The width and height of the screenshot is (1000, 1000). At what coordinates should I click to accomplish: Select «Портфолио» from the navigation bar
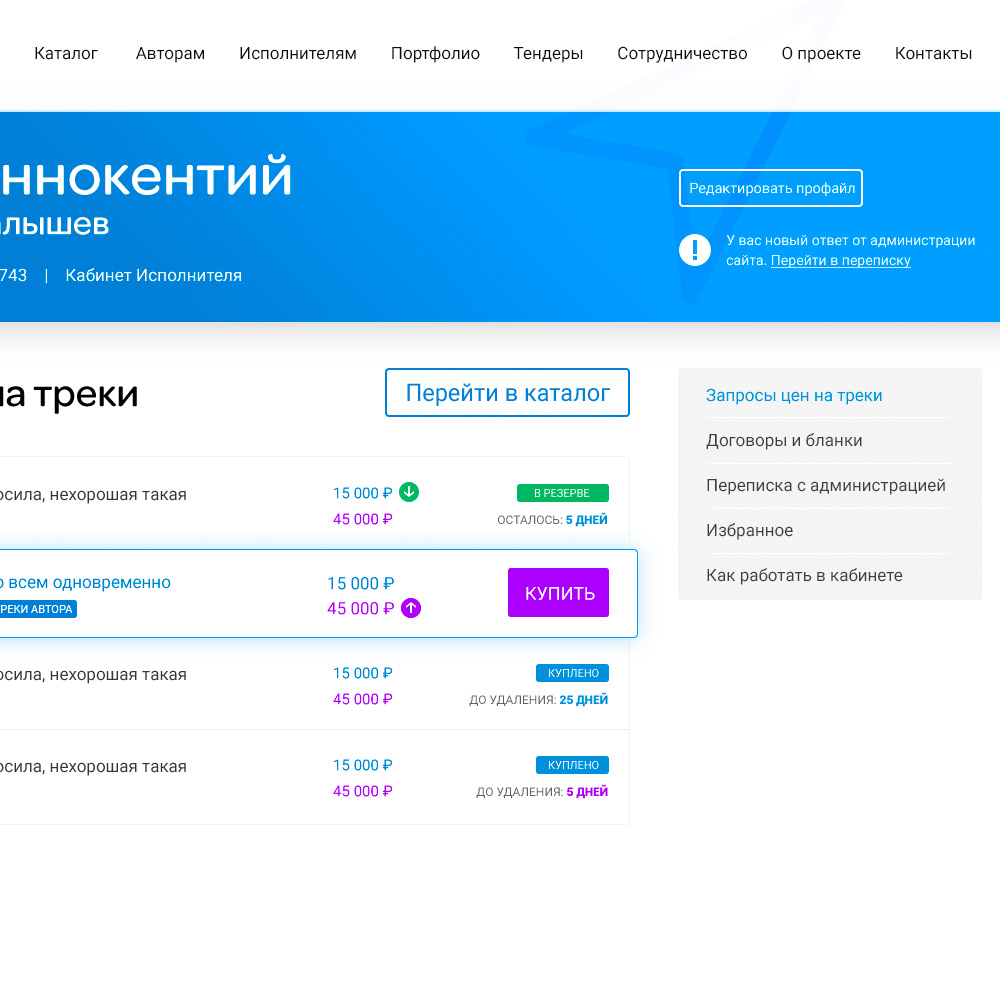point(435,53)
